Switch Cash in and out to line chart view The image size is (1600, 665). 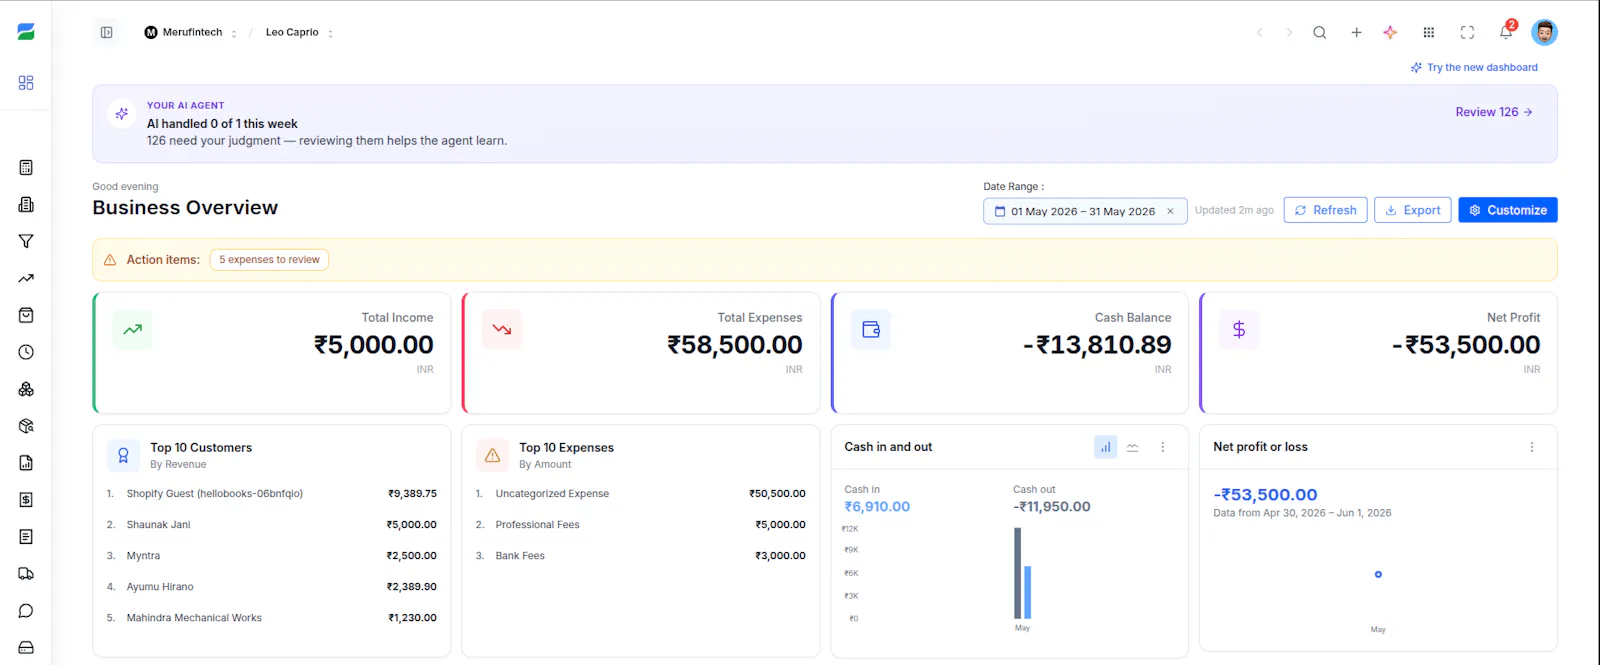[1133, 447]
